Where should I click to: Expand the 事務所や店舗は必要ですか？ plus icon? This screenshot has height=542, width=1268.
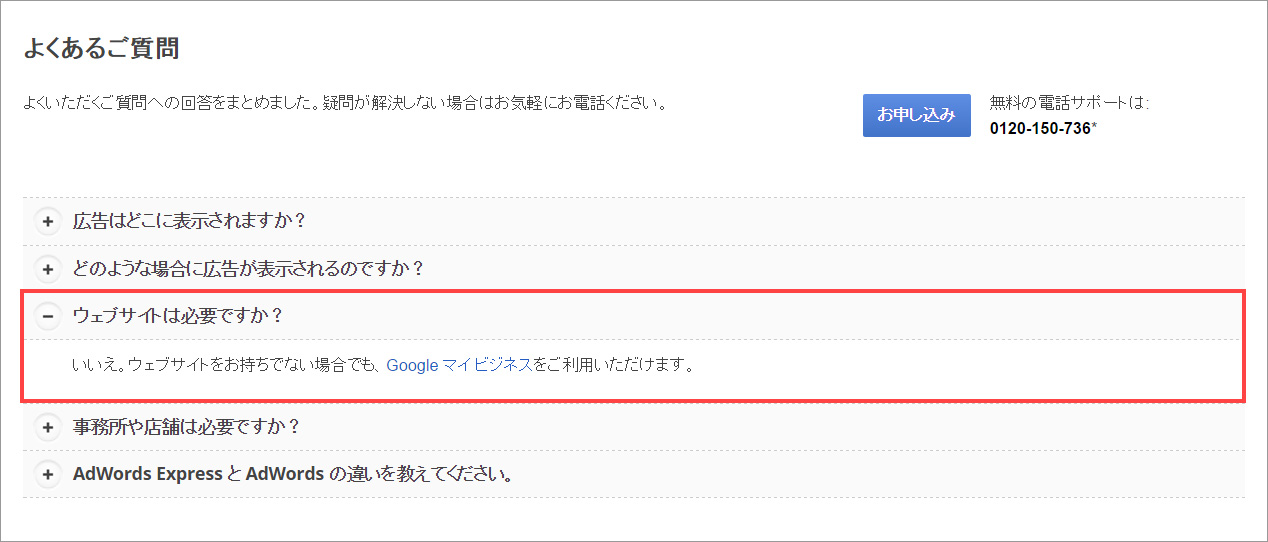48,427
